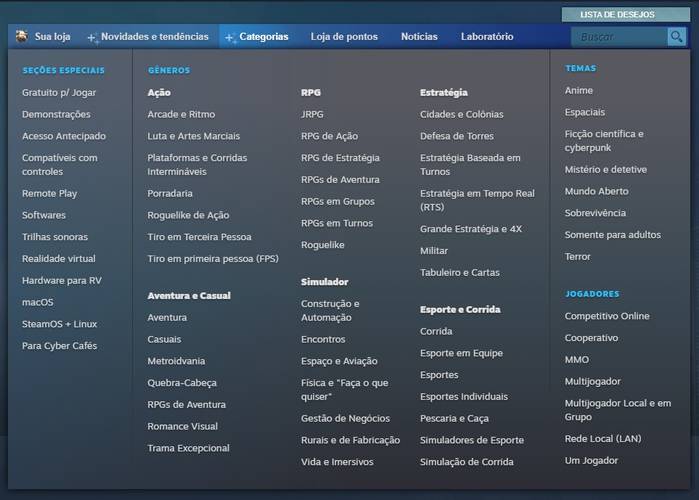
Task: Select Defesa de Torres
Action: [456, 136]
